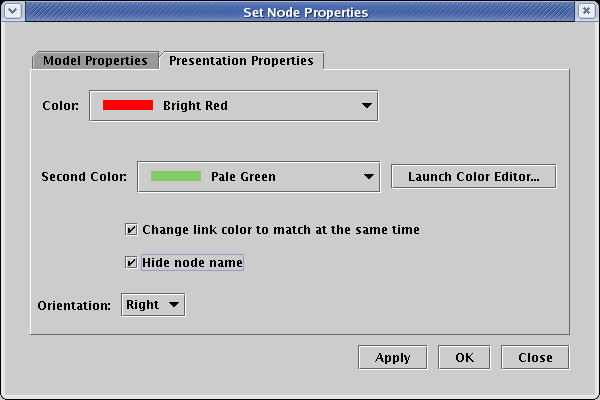Uncheck Change link color to match checkbox
The height and width of the screenshot is (400, 600).
131,230
